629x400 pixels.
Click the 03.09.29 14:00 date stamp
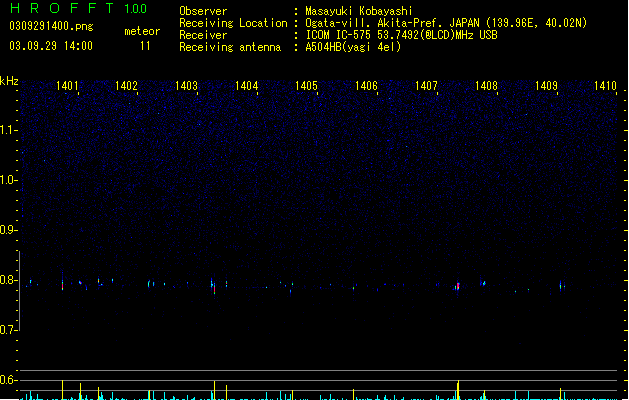click(x=51, y=46)
